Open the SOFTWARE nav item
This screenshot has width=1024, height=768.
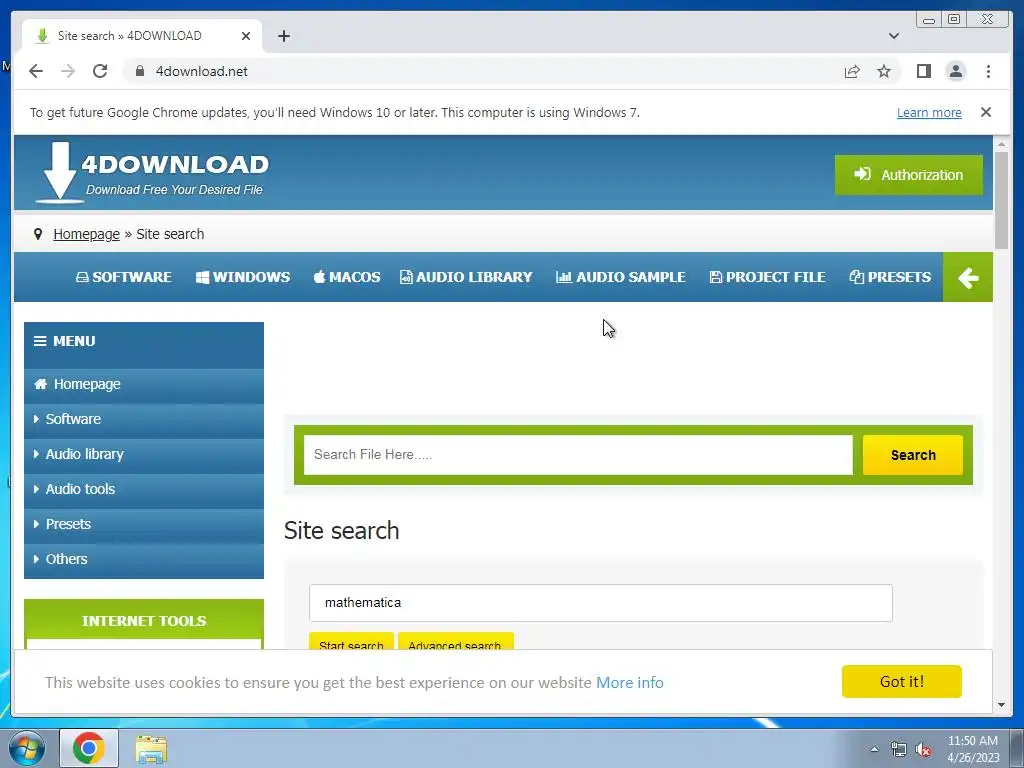pyautogui.click(x=123, y=277)
